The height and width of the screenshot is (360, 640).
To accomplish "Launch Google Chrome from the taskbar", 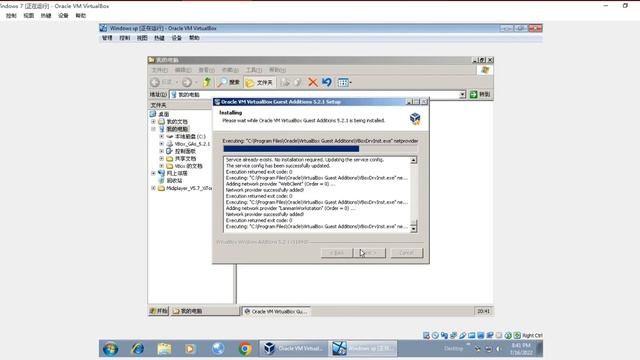I will (x=245, y=349).
